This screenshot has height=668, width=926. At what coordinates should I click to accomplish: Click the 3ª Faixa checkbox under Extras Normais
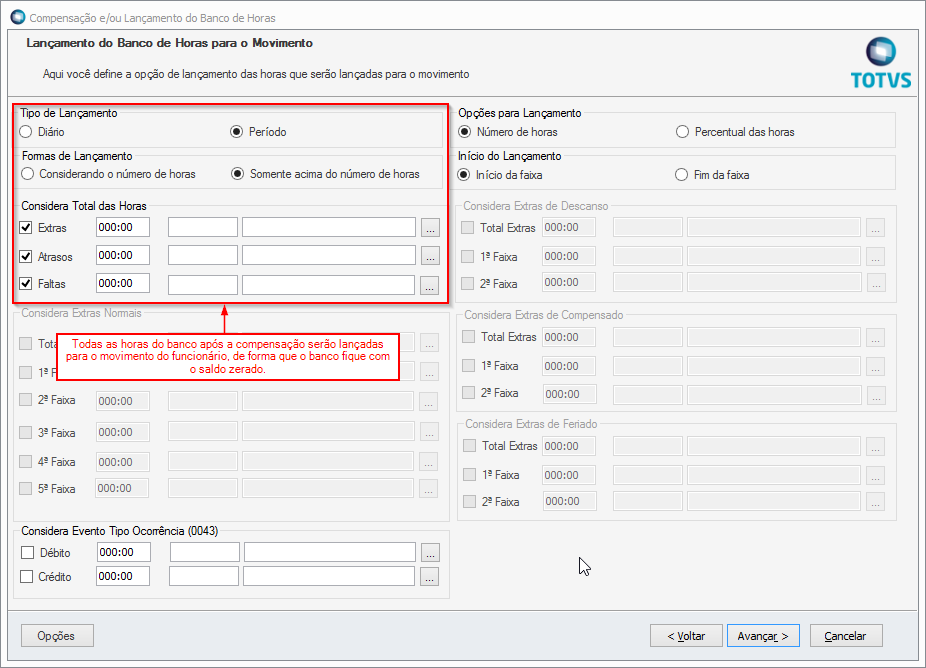pyautogui.click(x=25, y=432)
